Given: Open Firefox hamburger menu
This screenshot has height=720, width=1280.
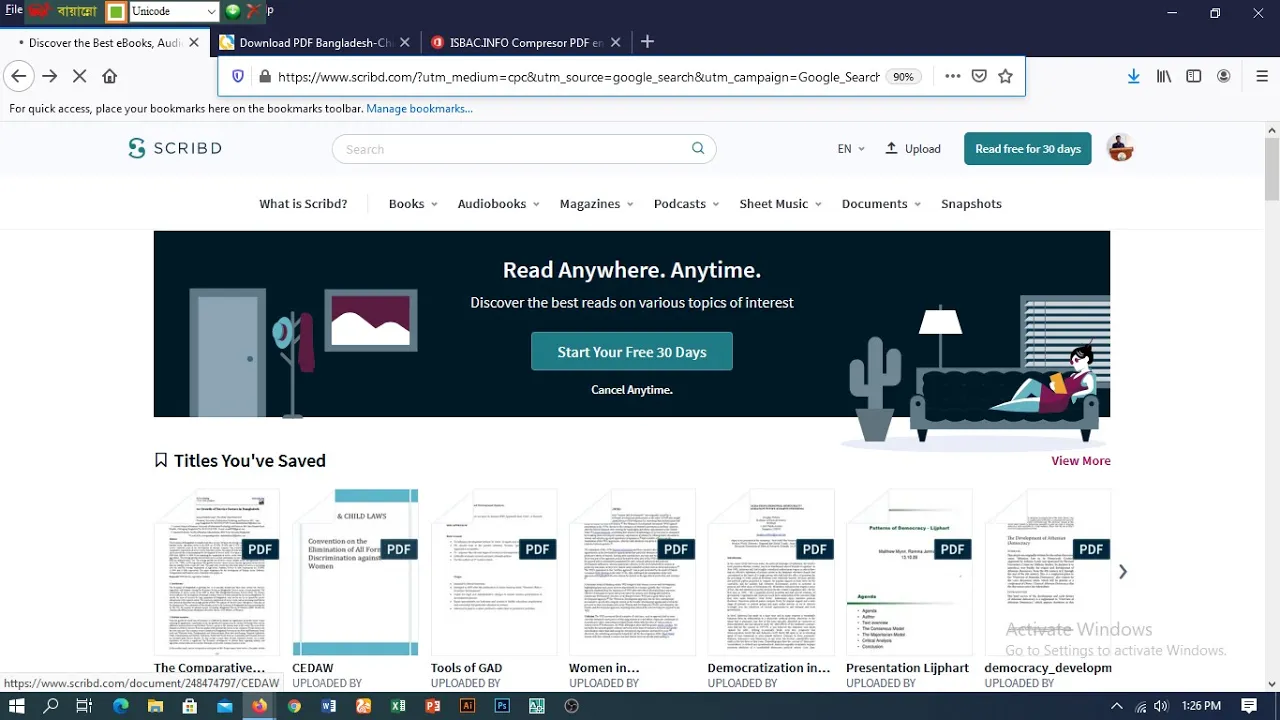Looking at the screenshot, I should pos(1262,76).
